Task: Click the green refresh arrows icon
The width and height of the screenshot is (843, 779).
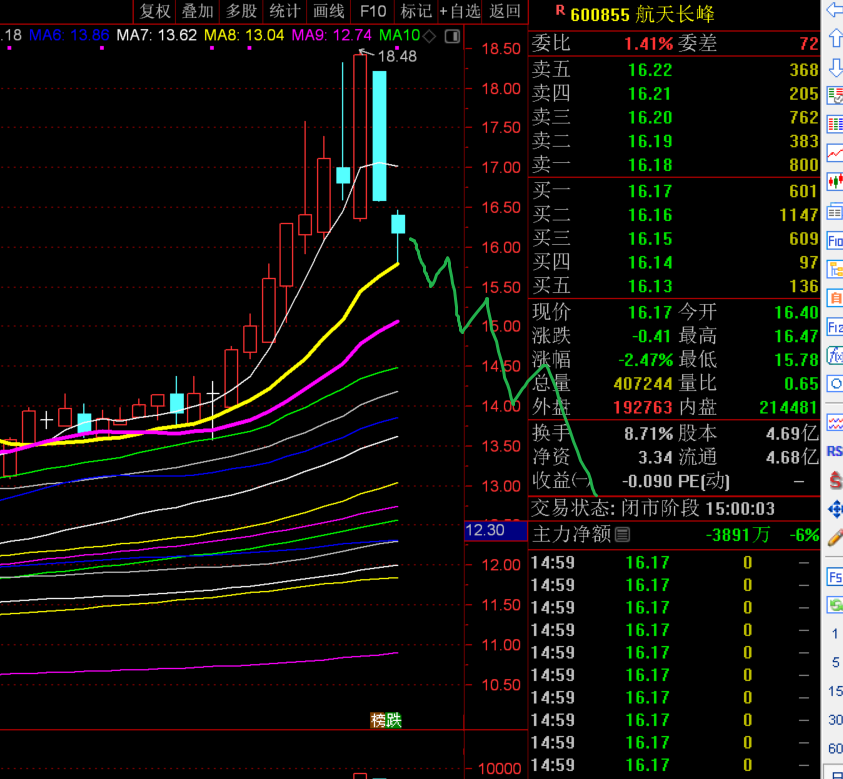Action: (835, 605)
